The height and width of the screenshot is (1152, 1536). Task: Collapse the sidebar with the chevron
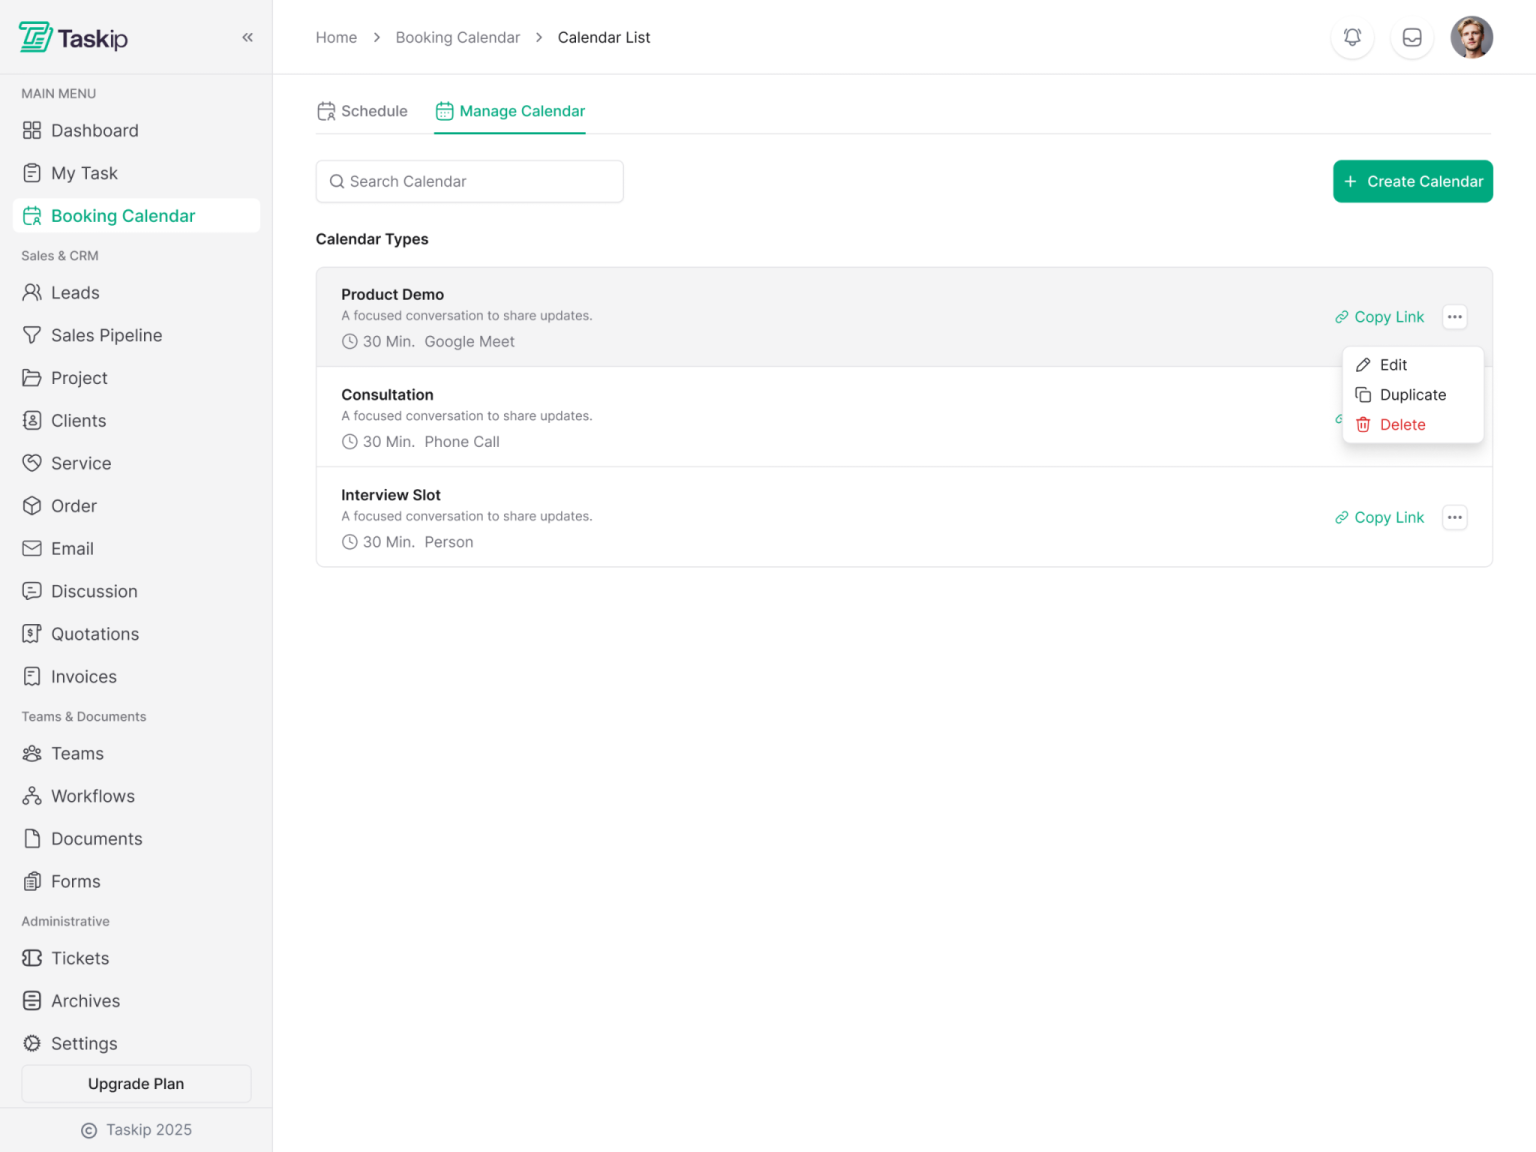click(247, 37)
